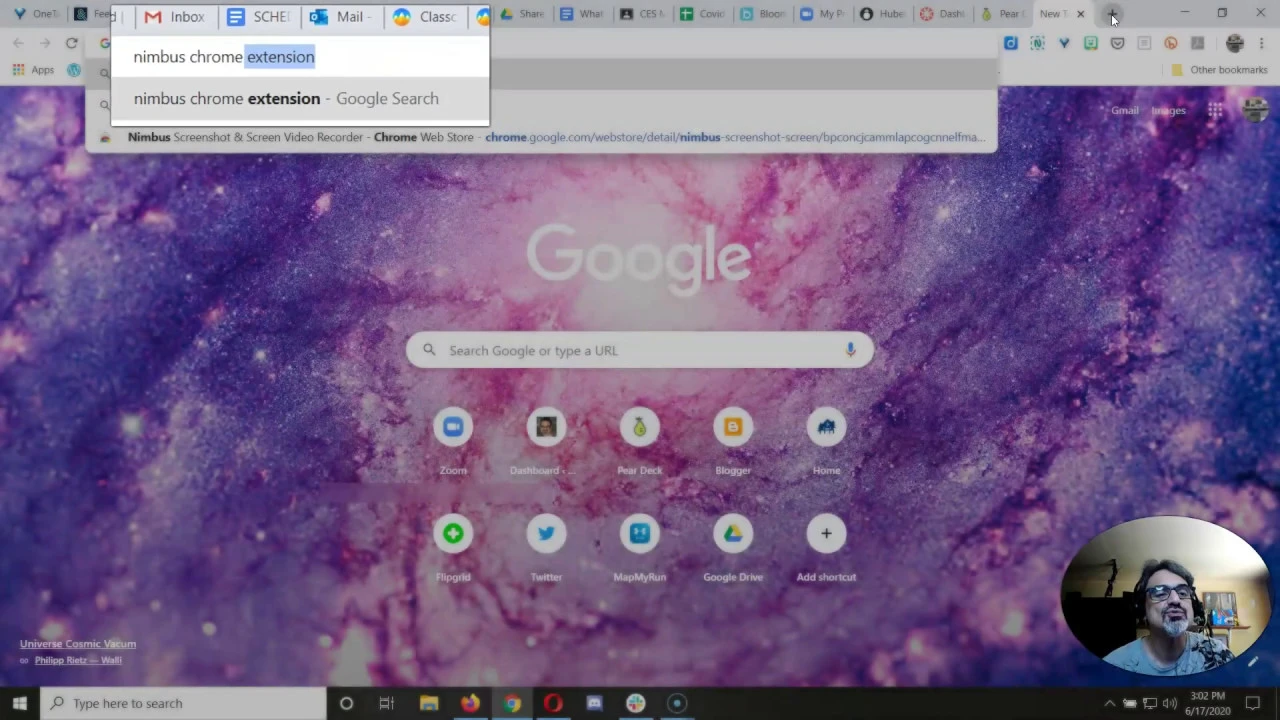The width and height of the screenshot is (1280, 720).
Task: Open the Dashboard shortcut tile
Action: click(x=546, y=441)
